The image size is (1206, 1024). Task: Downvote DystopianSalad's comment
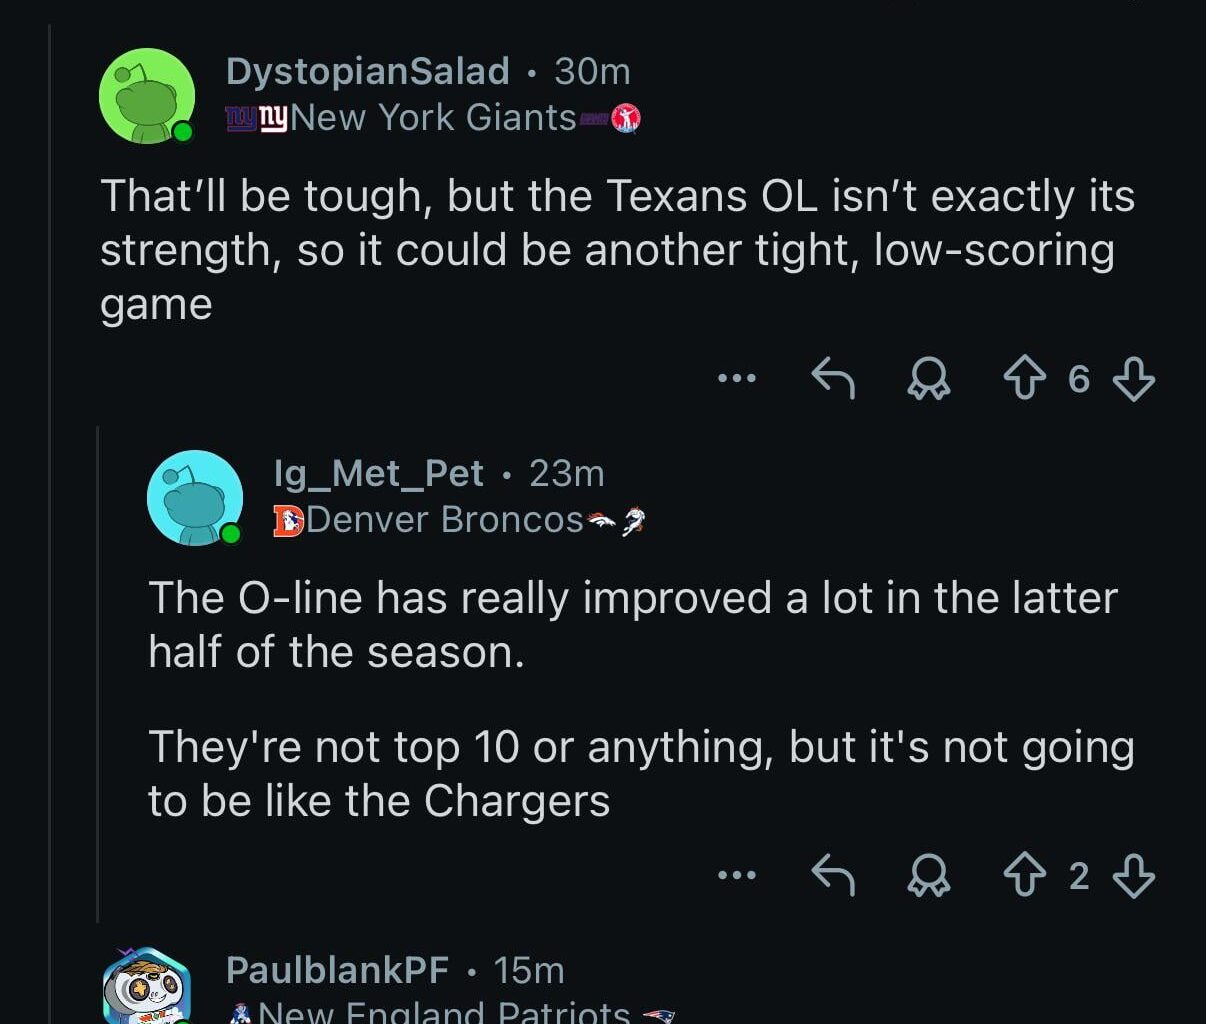pyautogui.click(x=1133, y=379)
